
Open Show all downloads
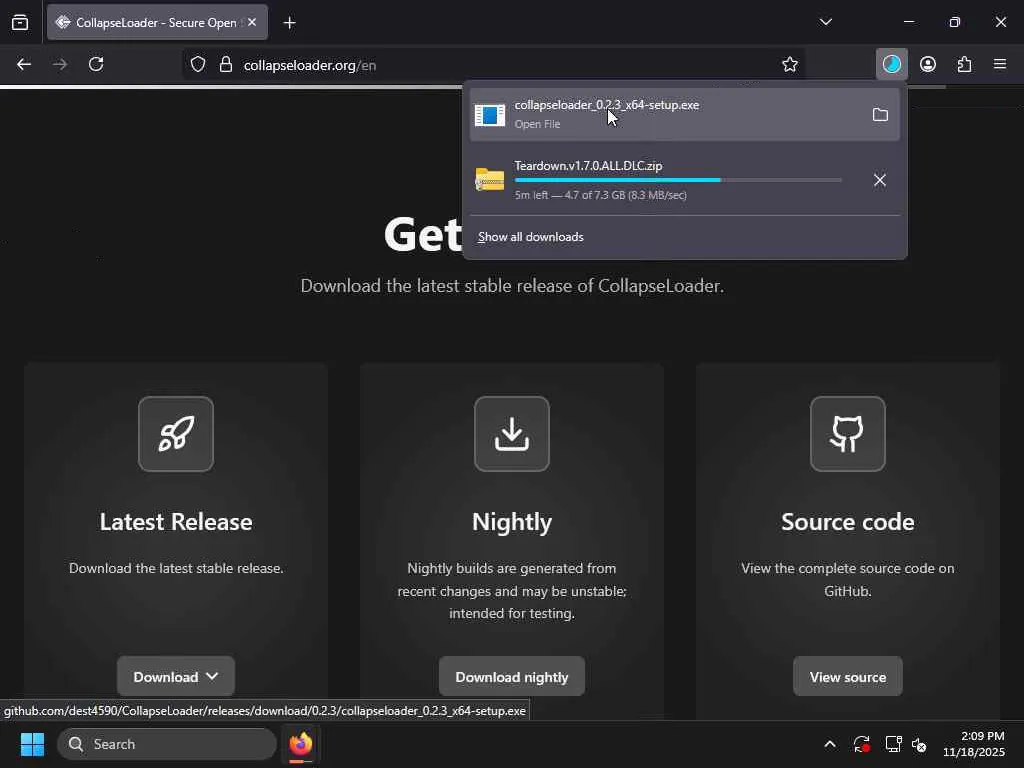[x=530, y=237]
